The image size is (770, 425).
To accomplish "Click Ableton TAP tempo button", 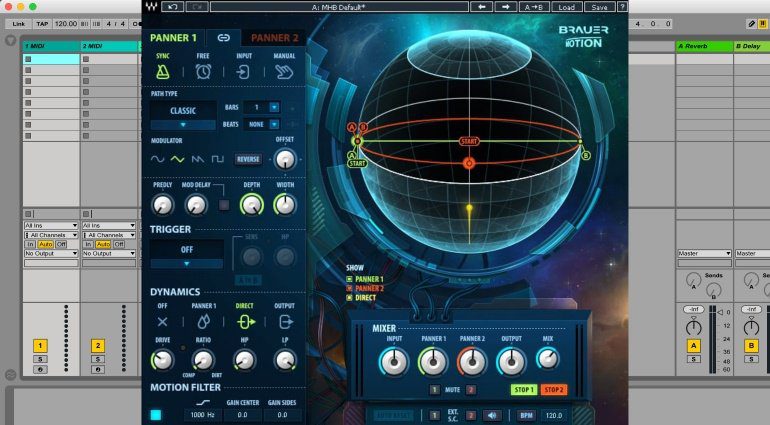I will coord(42,24).
